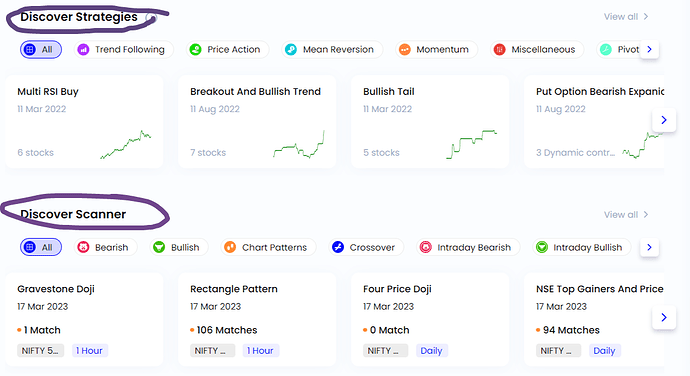Screen dimensions: 690x376
Task: Click the orange Chart Patterns icon
Action: coord(230,247)
